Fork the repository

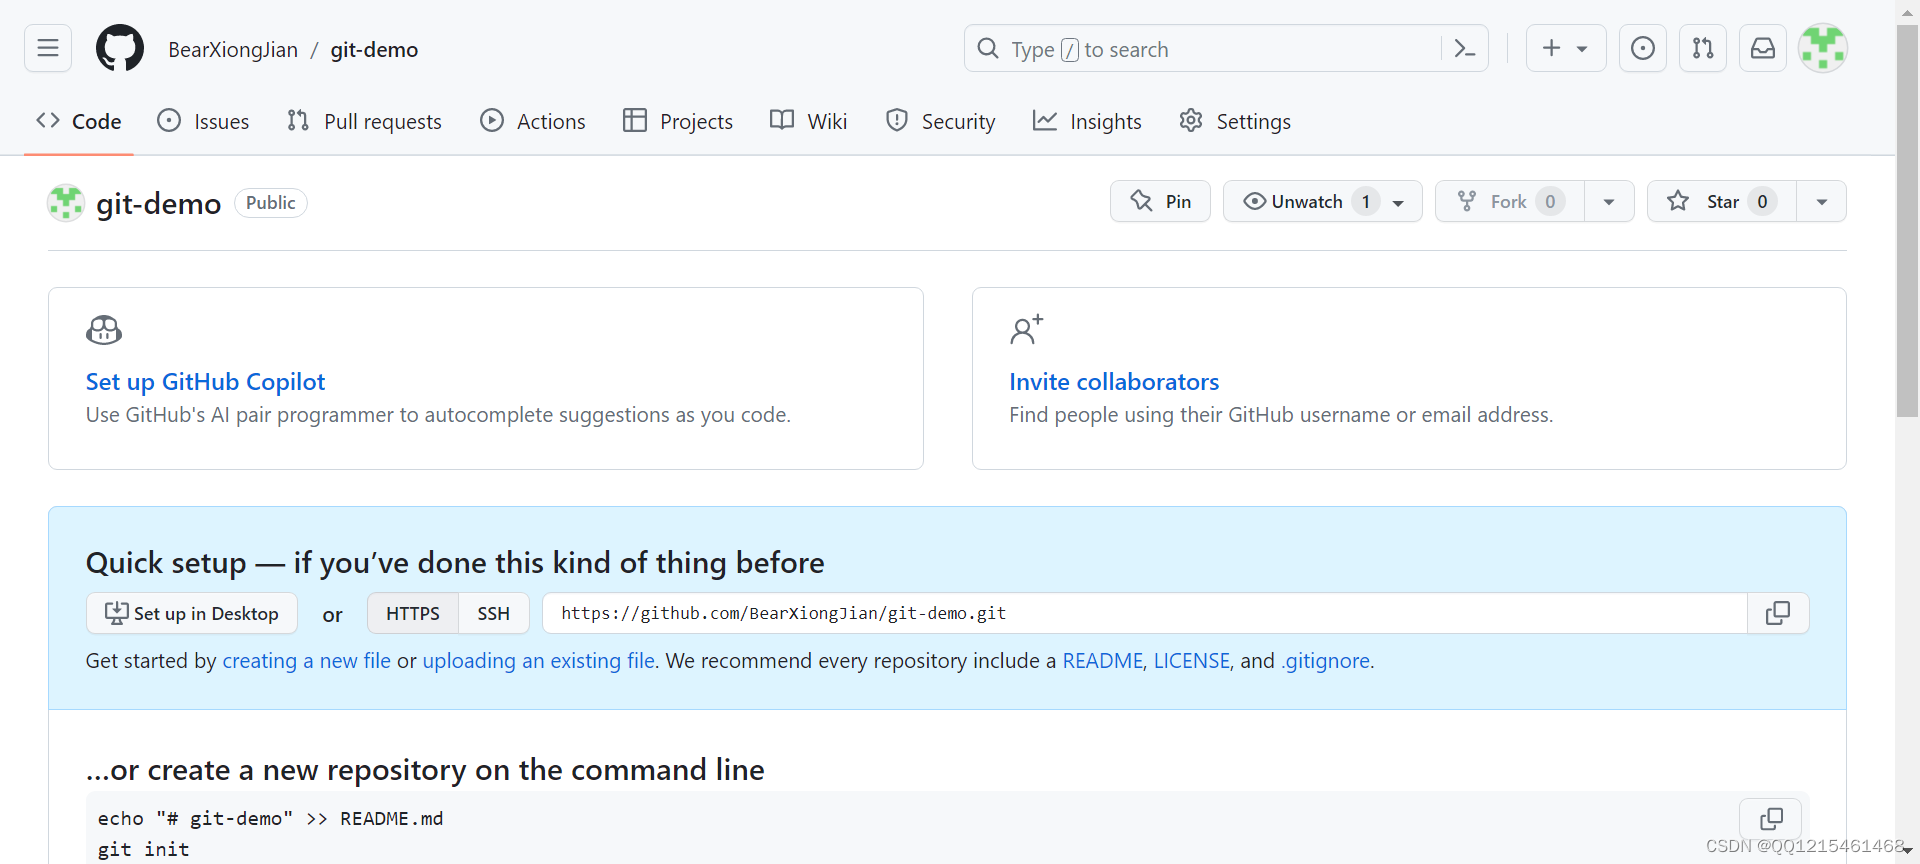(x=1510, y=202)
